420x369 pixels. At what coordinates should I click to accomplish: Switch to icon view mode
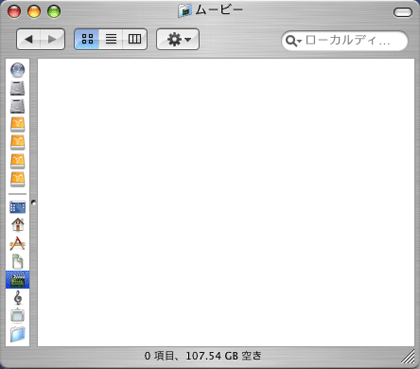pos(87,39)
